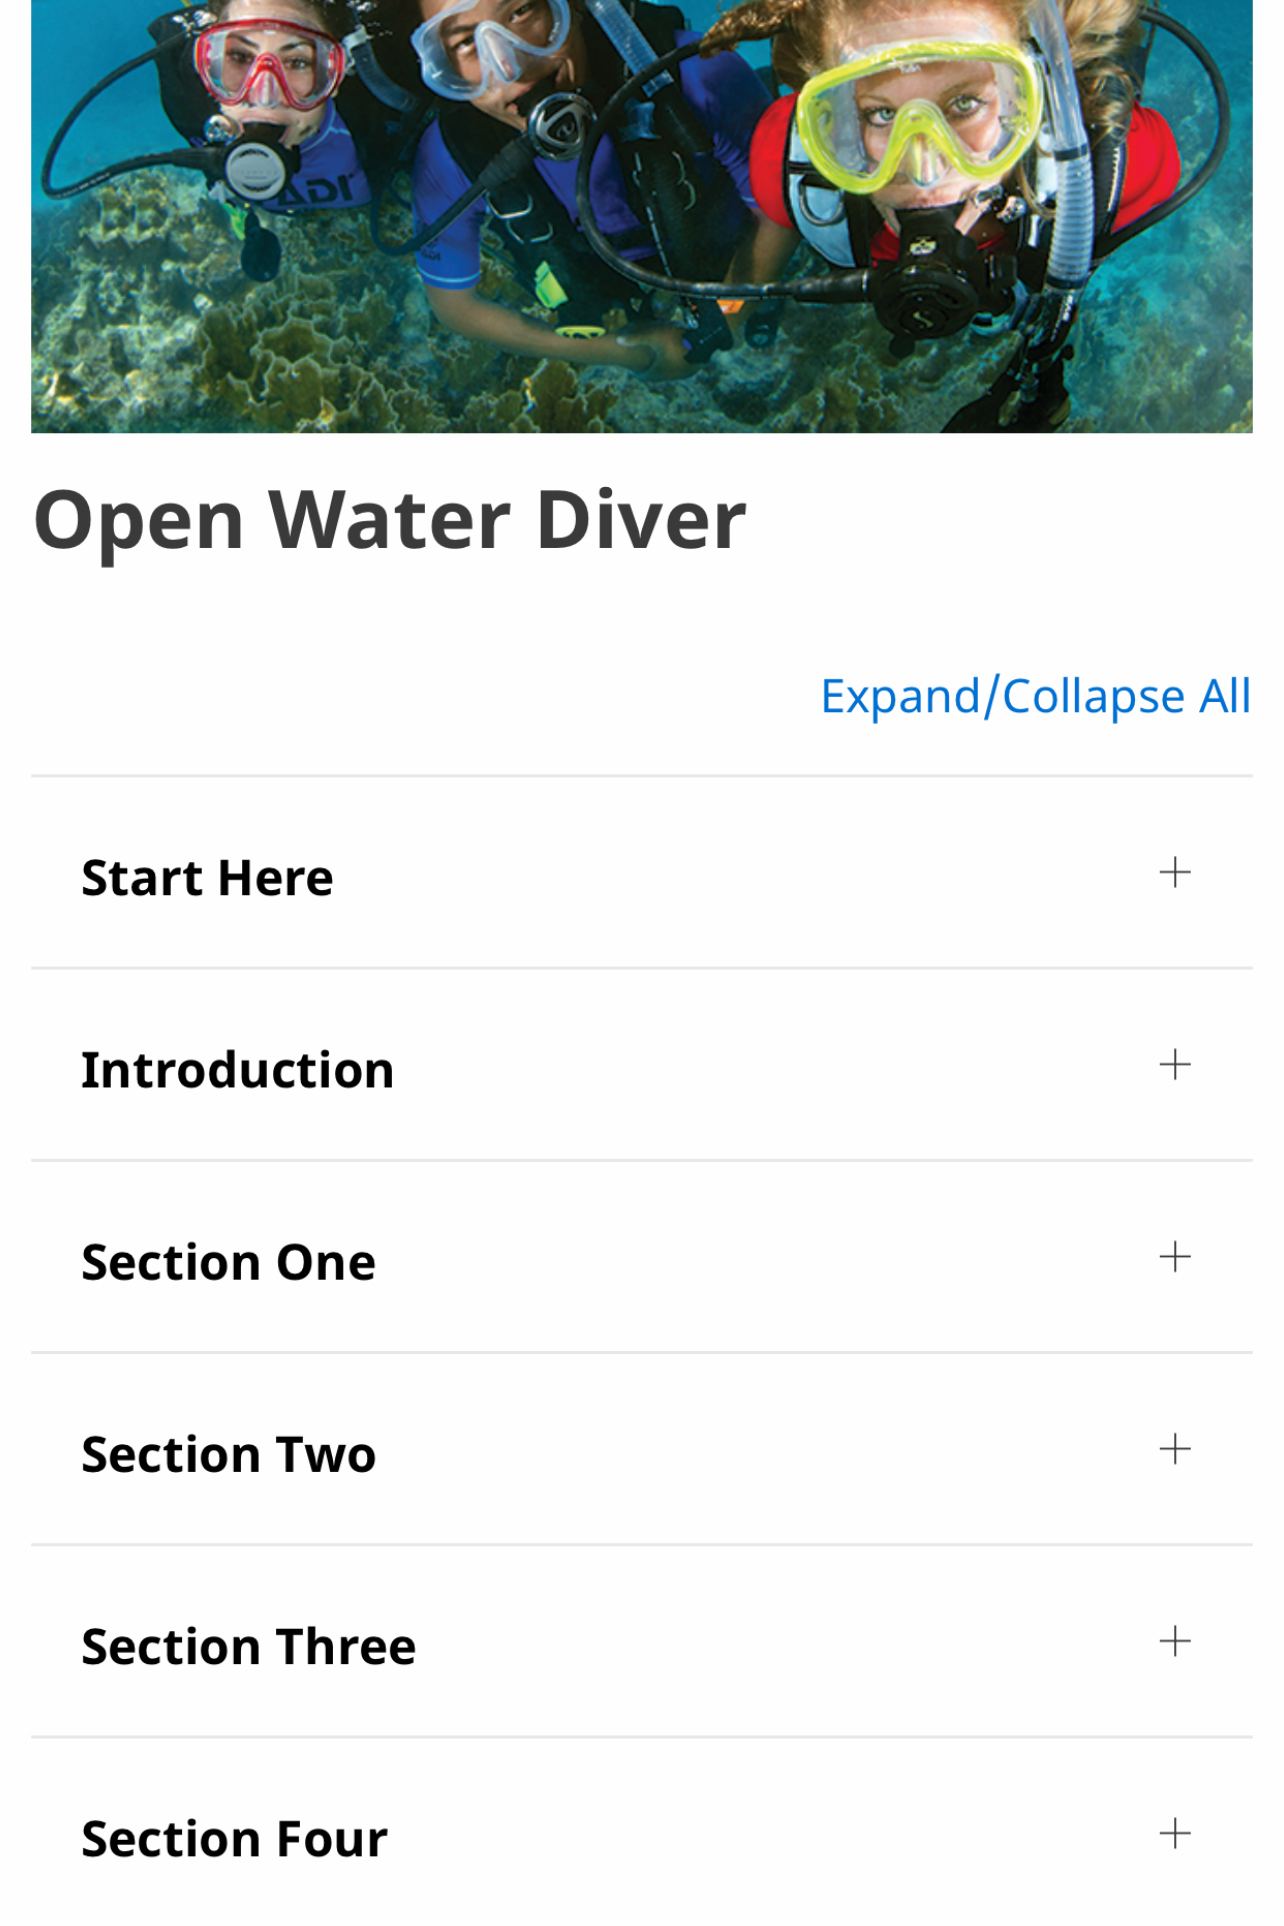Expand Section One using its plus icon

1175,1256
